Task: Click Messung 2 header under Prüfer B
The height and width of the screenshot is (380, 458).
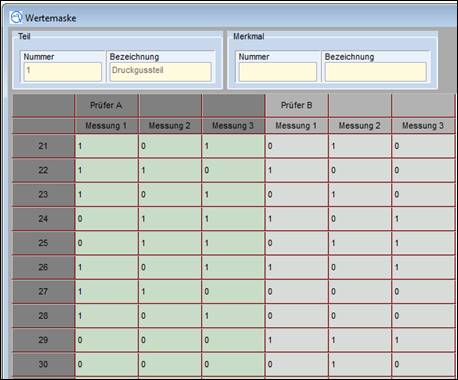Action: 360,126
